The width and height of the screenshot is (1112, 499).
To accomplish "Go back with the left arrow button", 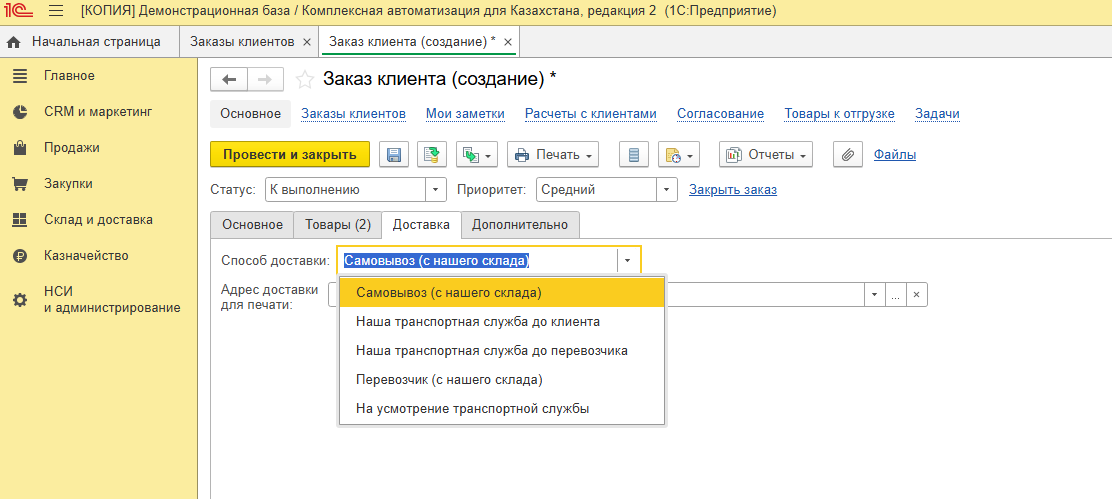I will tap(229, 79).
